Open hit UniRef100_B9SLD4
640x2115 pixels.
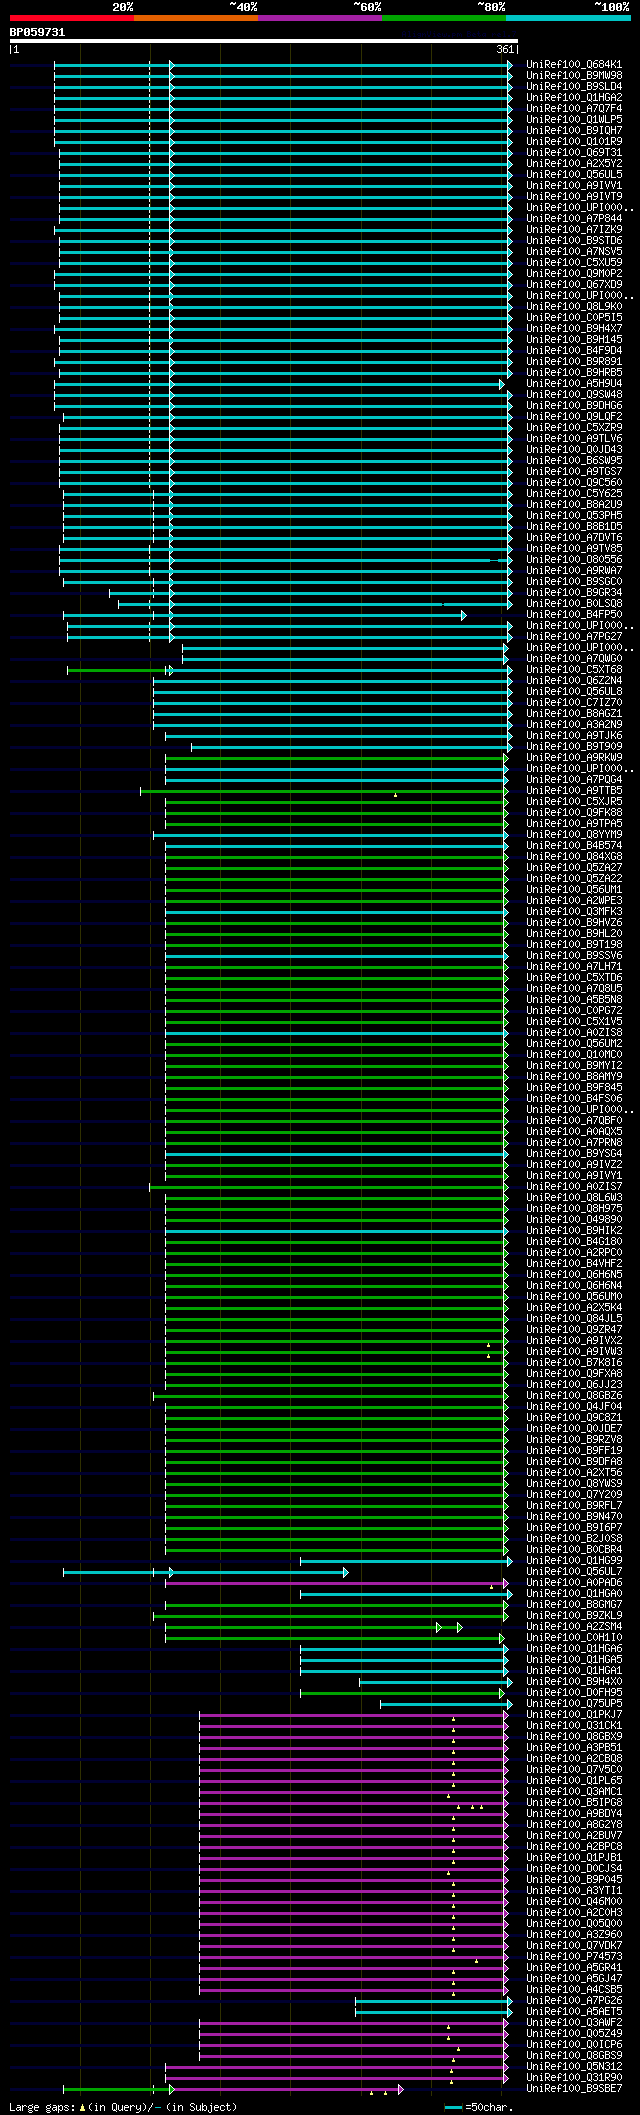pyautogui.click(x=574, y=86)
